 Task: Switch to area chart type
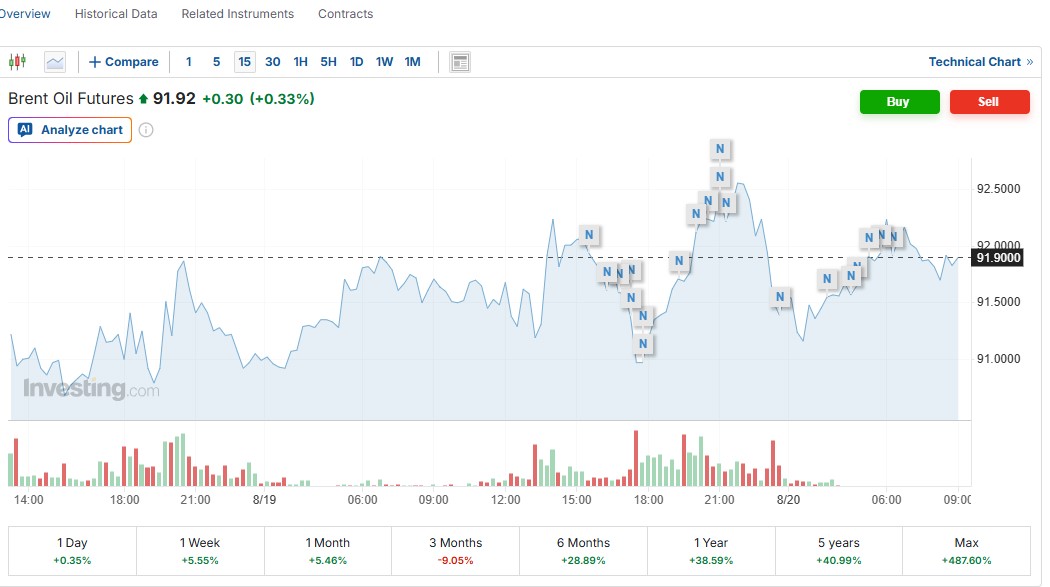(x=55, y=62)
